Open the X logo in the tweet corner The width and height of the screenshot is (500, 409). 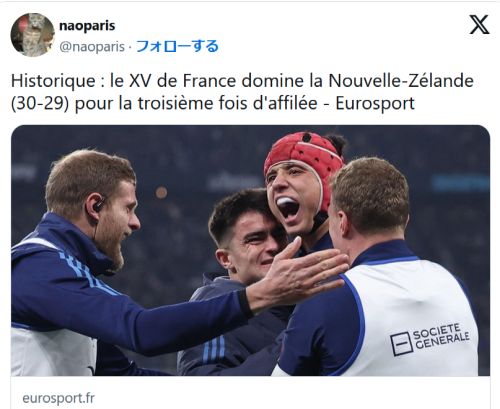(479, 25)
